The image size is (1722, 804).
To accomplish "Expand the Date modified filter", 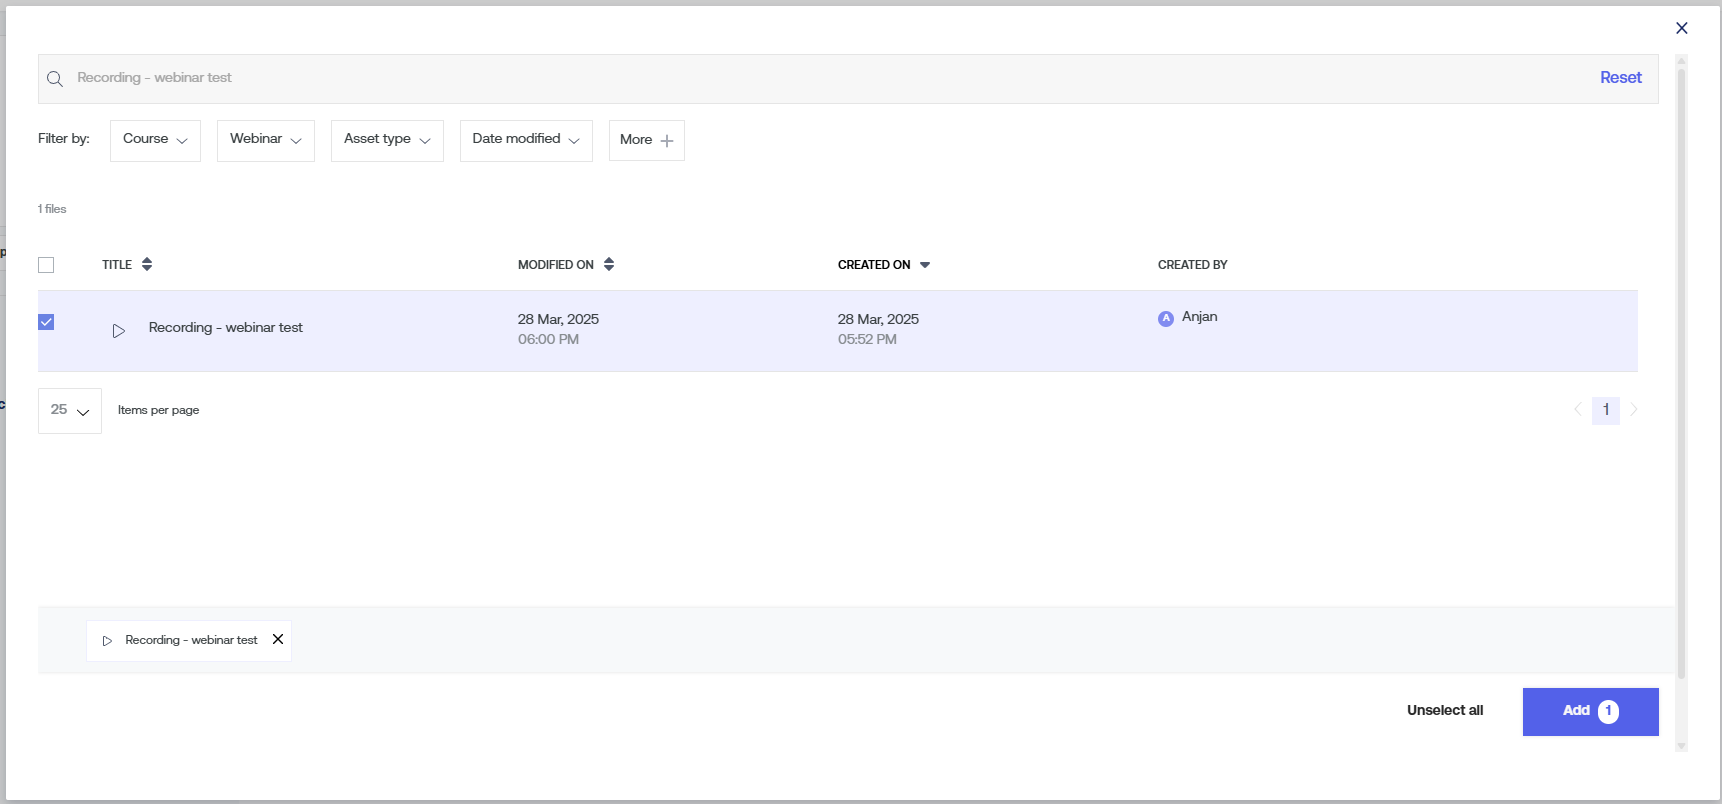I will coord(526,140).
